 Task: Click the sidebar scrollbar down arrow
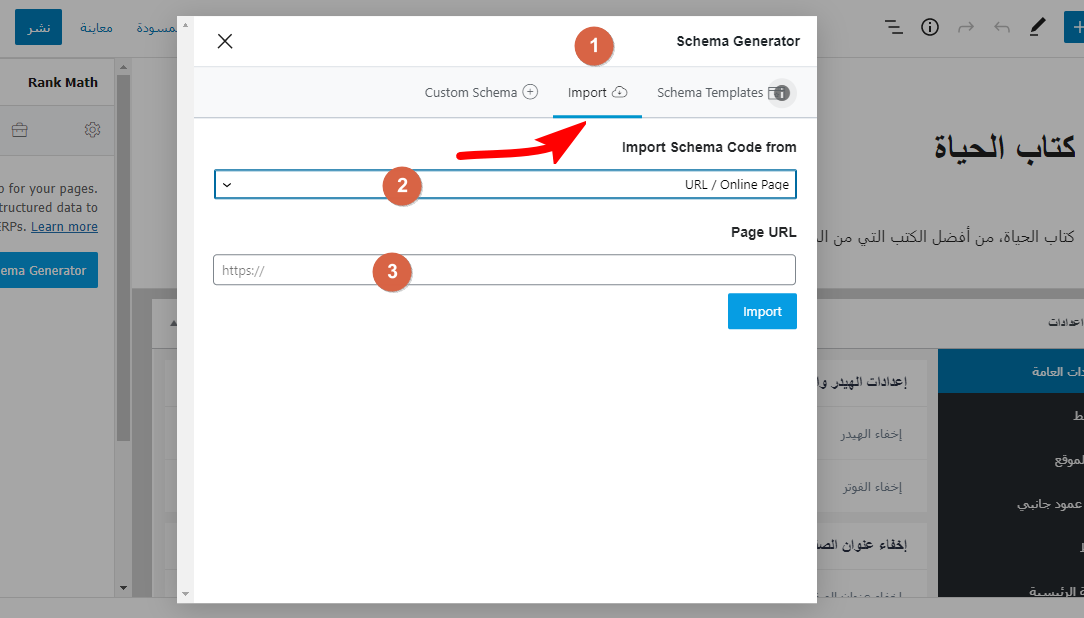click(123, 587)
